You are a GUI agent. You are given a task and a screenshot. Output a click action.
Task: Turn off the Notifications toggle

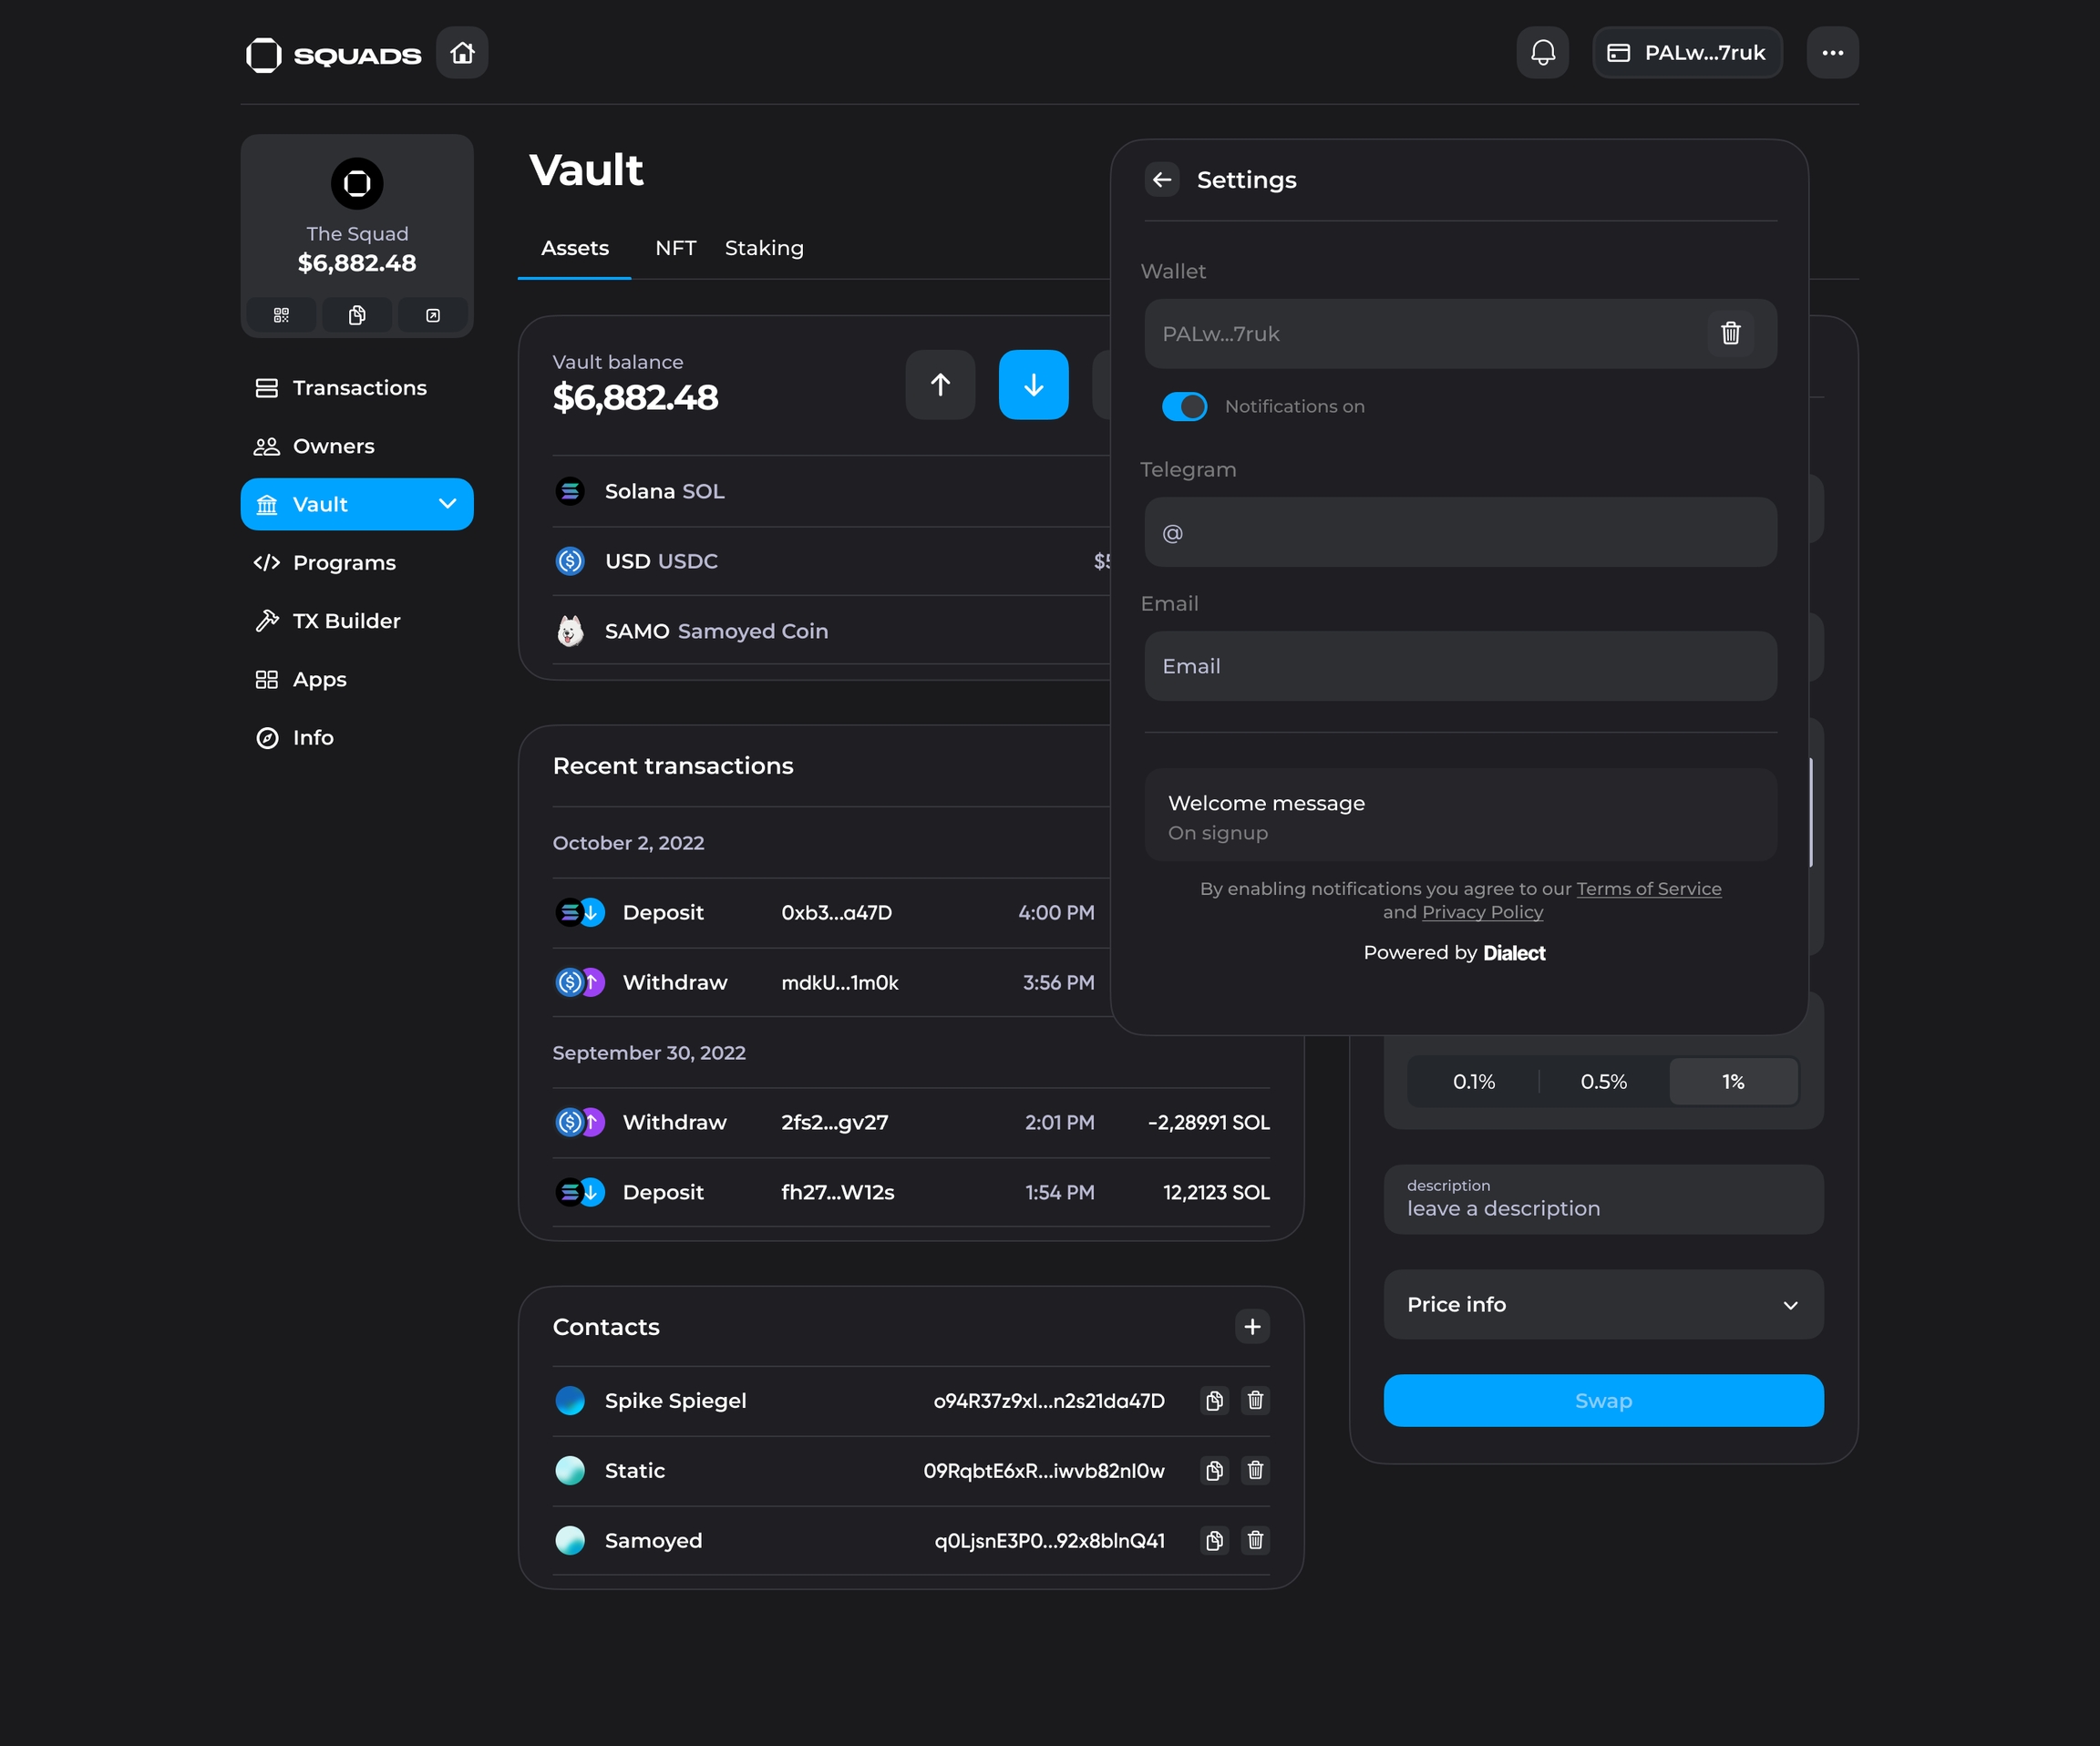point(1184,407)
